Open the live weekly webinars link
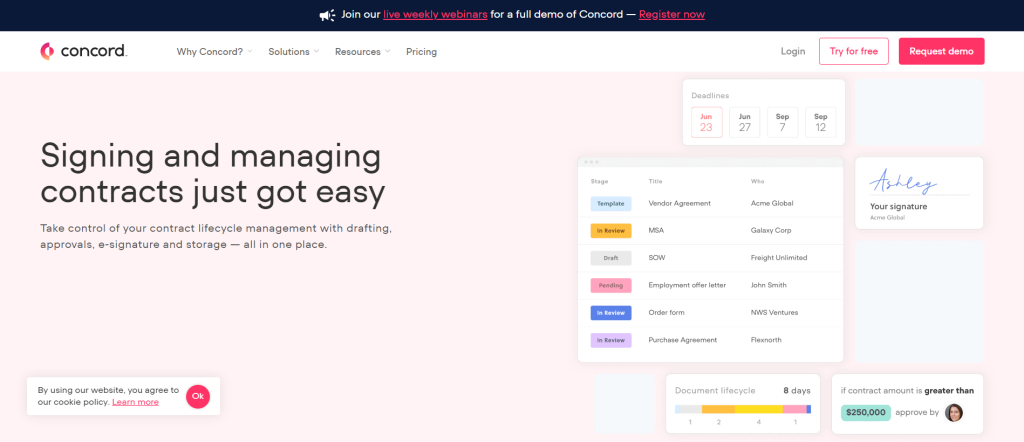1024x442 pixels. pos(435,14)
